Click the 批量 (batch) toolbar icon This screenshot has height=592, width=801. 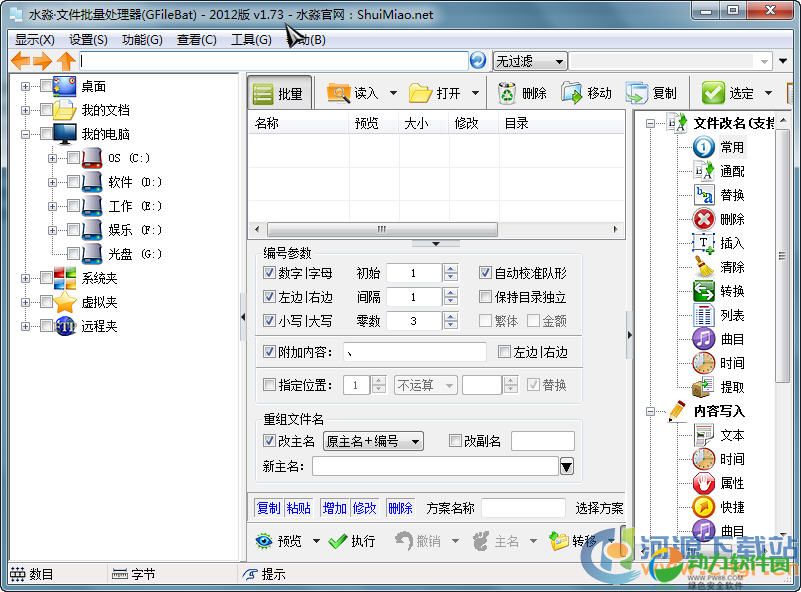coord(264,94)
